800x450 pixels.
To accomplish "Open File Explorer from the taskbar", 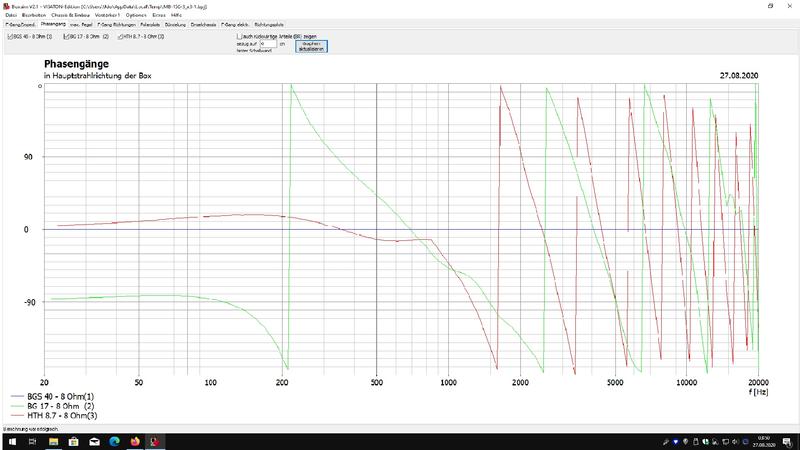I will pyautogui.click(x=53, y=441).
